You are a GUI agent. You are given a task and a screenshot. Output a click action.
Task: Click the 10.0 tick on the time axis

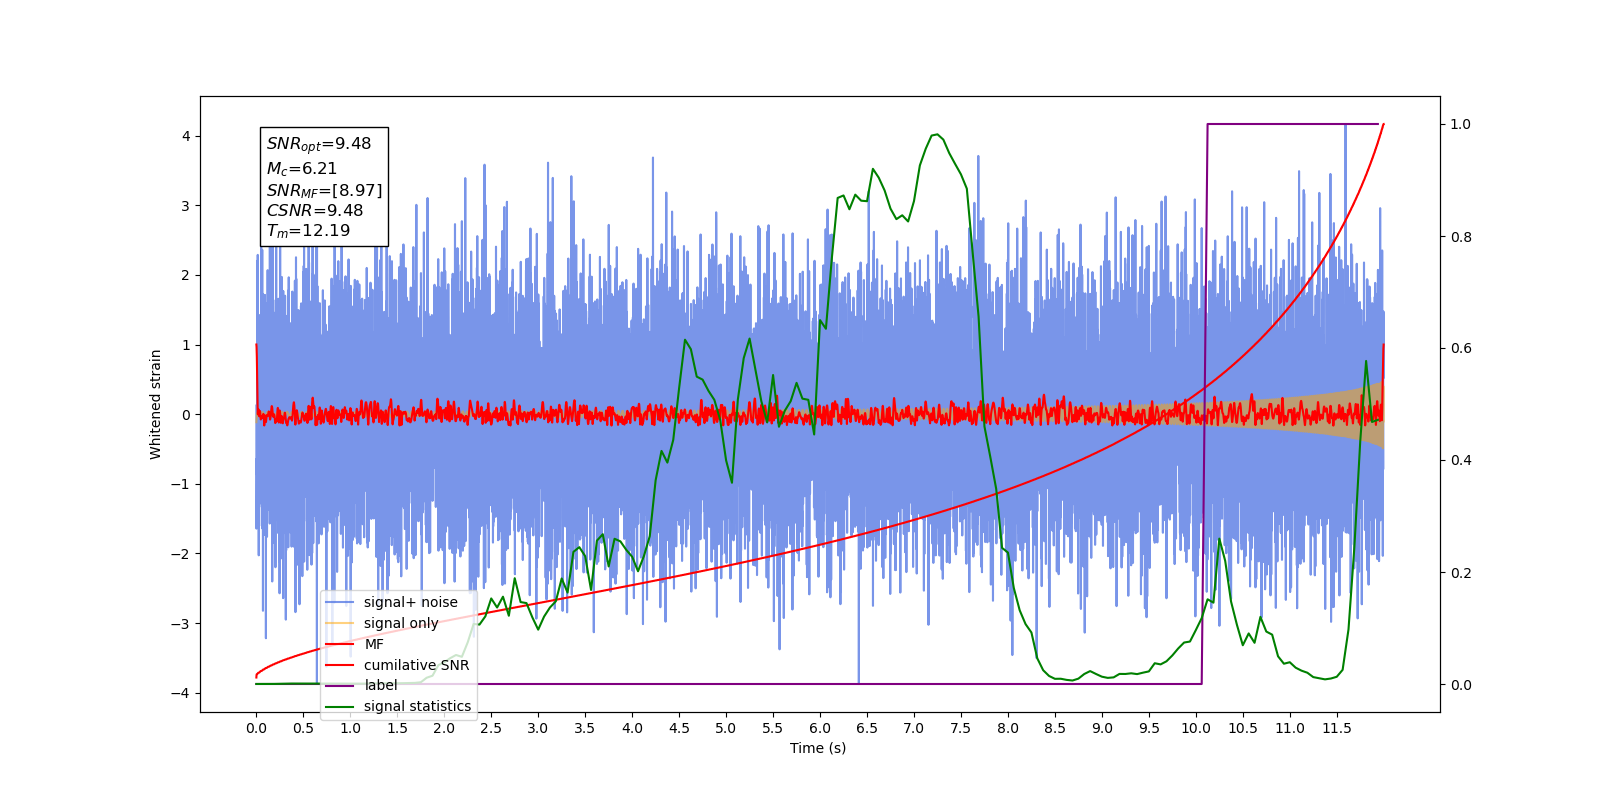pyautogui.click(x=1196, y=728)
